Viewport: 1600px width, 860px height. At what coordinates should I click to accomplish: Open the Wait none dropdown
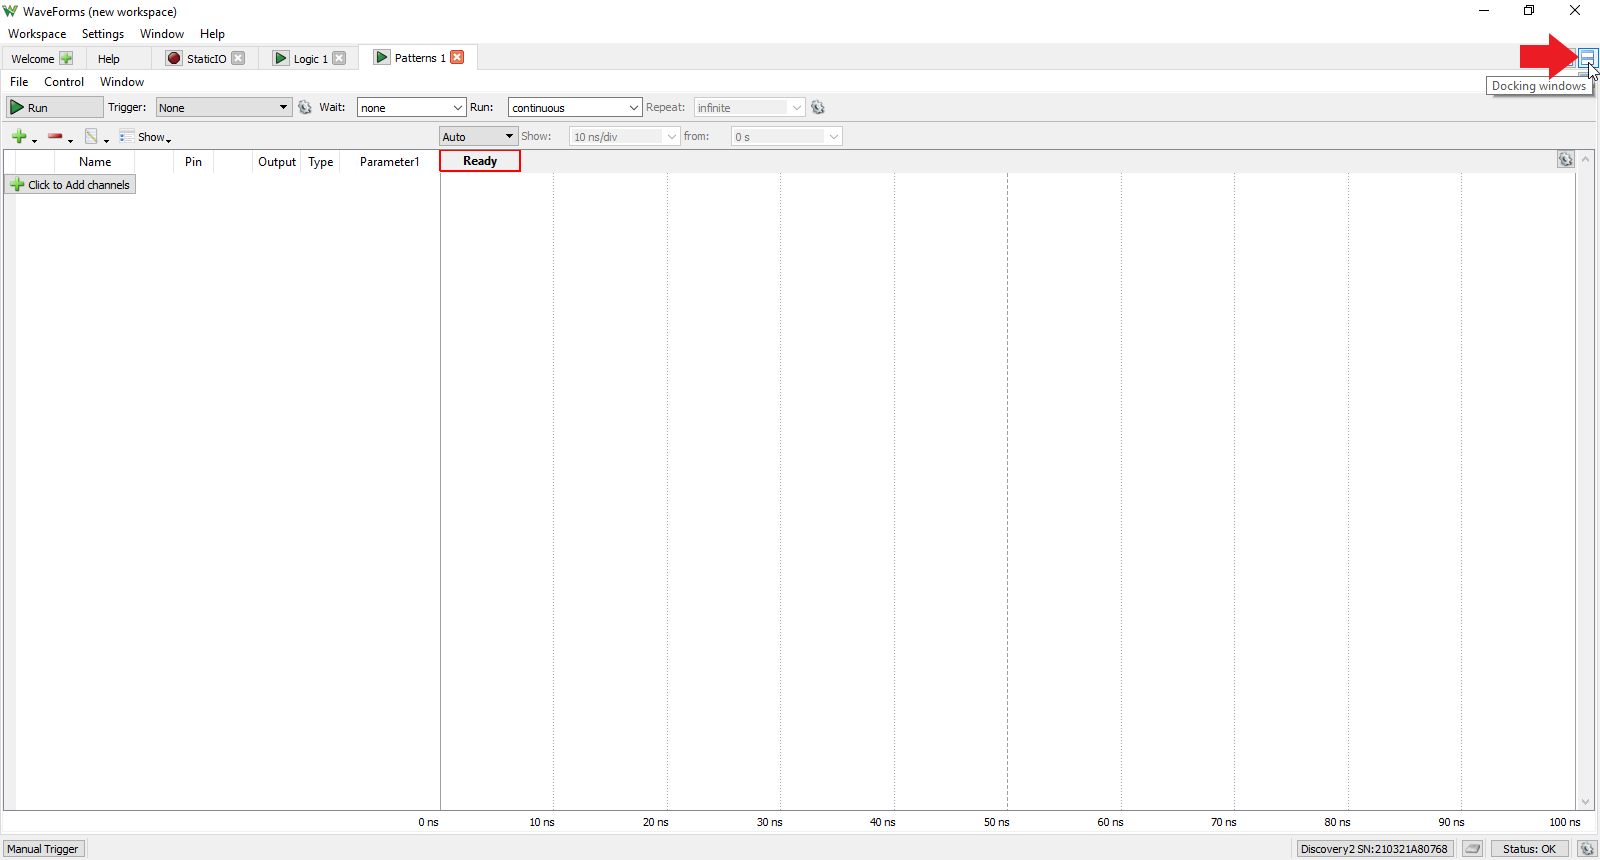[x=411, y=107]
